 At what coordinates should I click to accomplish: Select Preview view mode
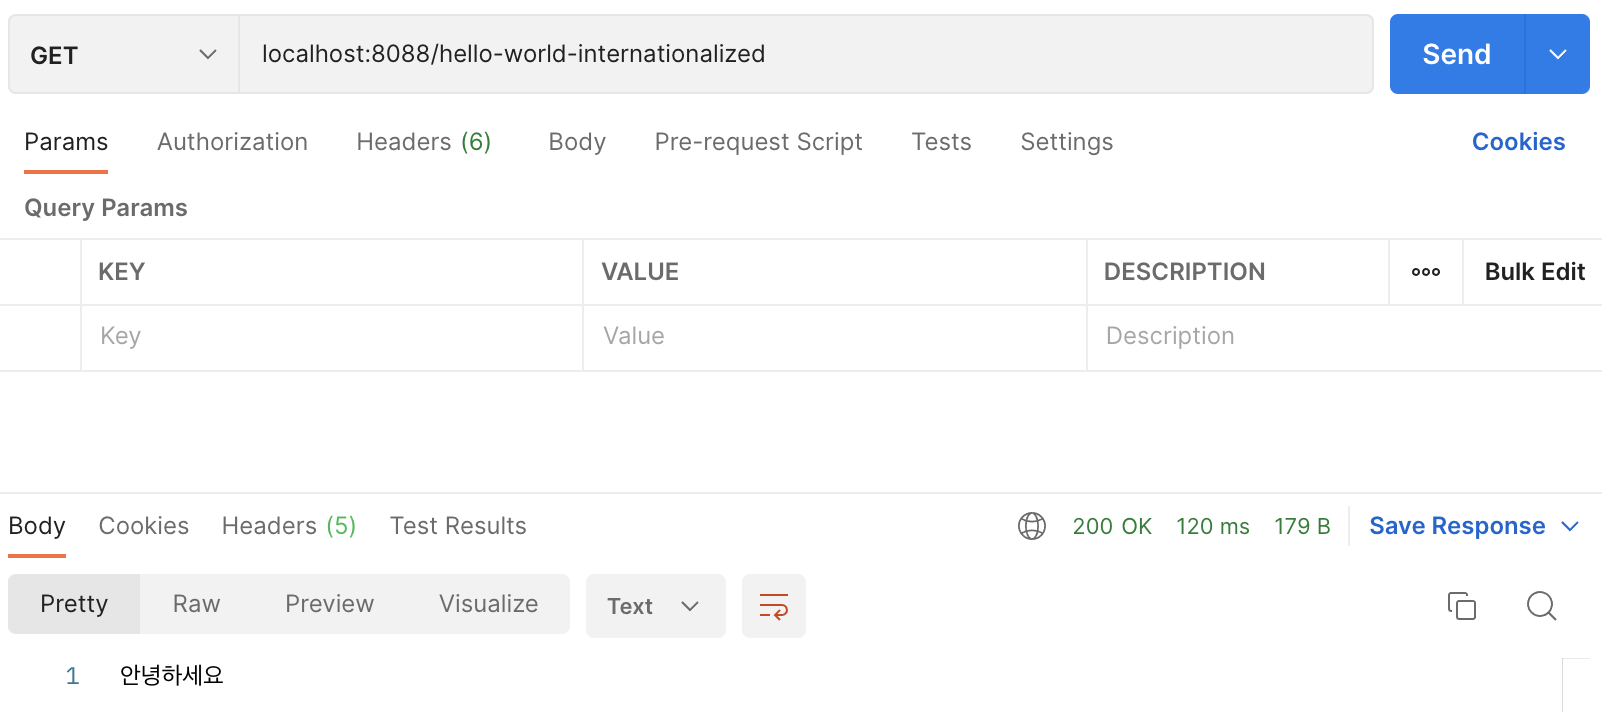[x=329, y=604]
